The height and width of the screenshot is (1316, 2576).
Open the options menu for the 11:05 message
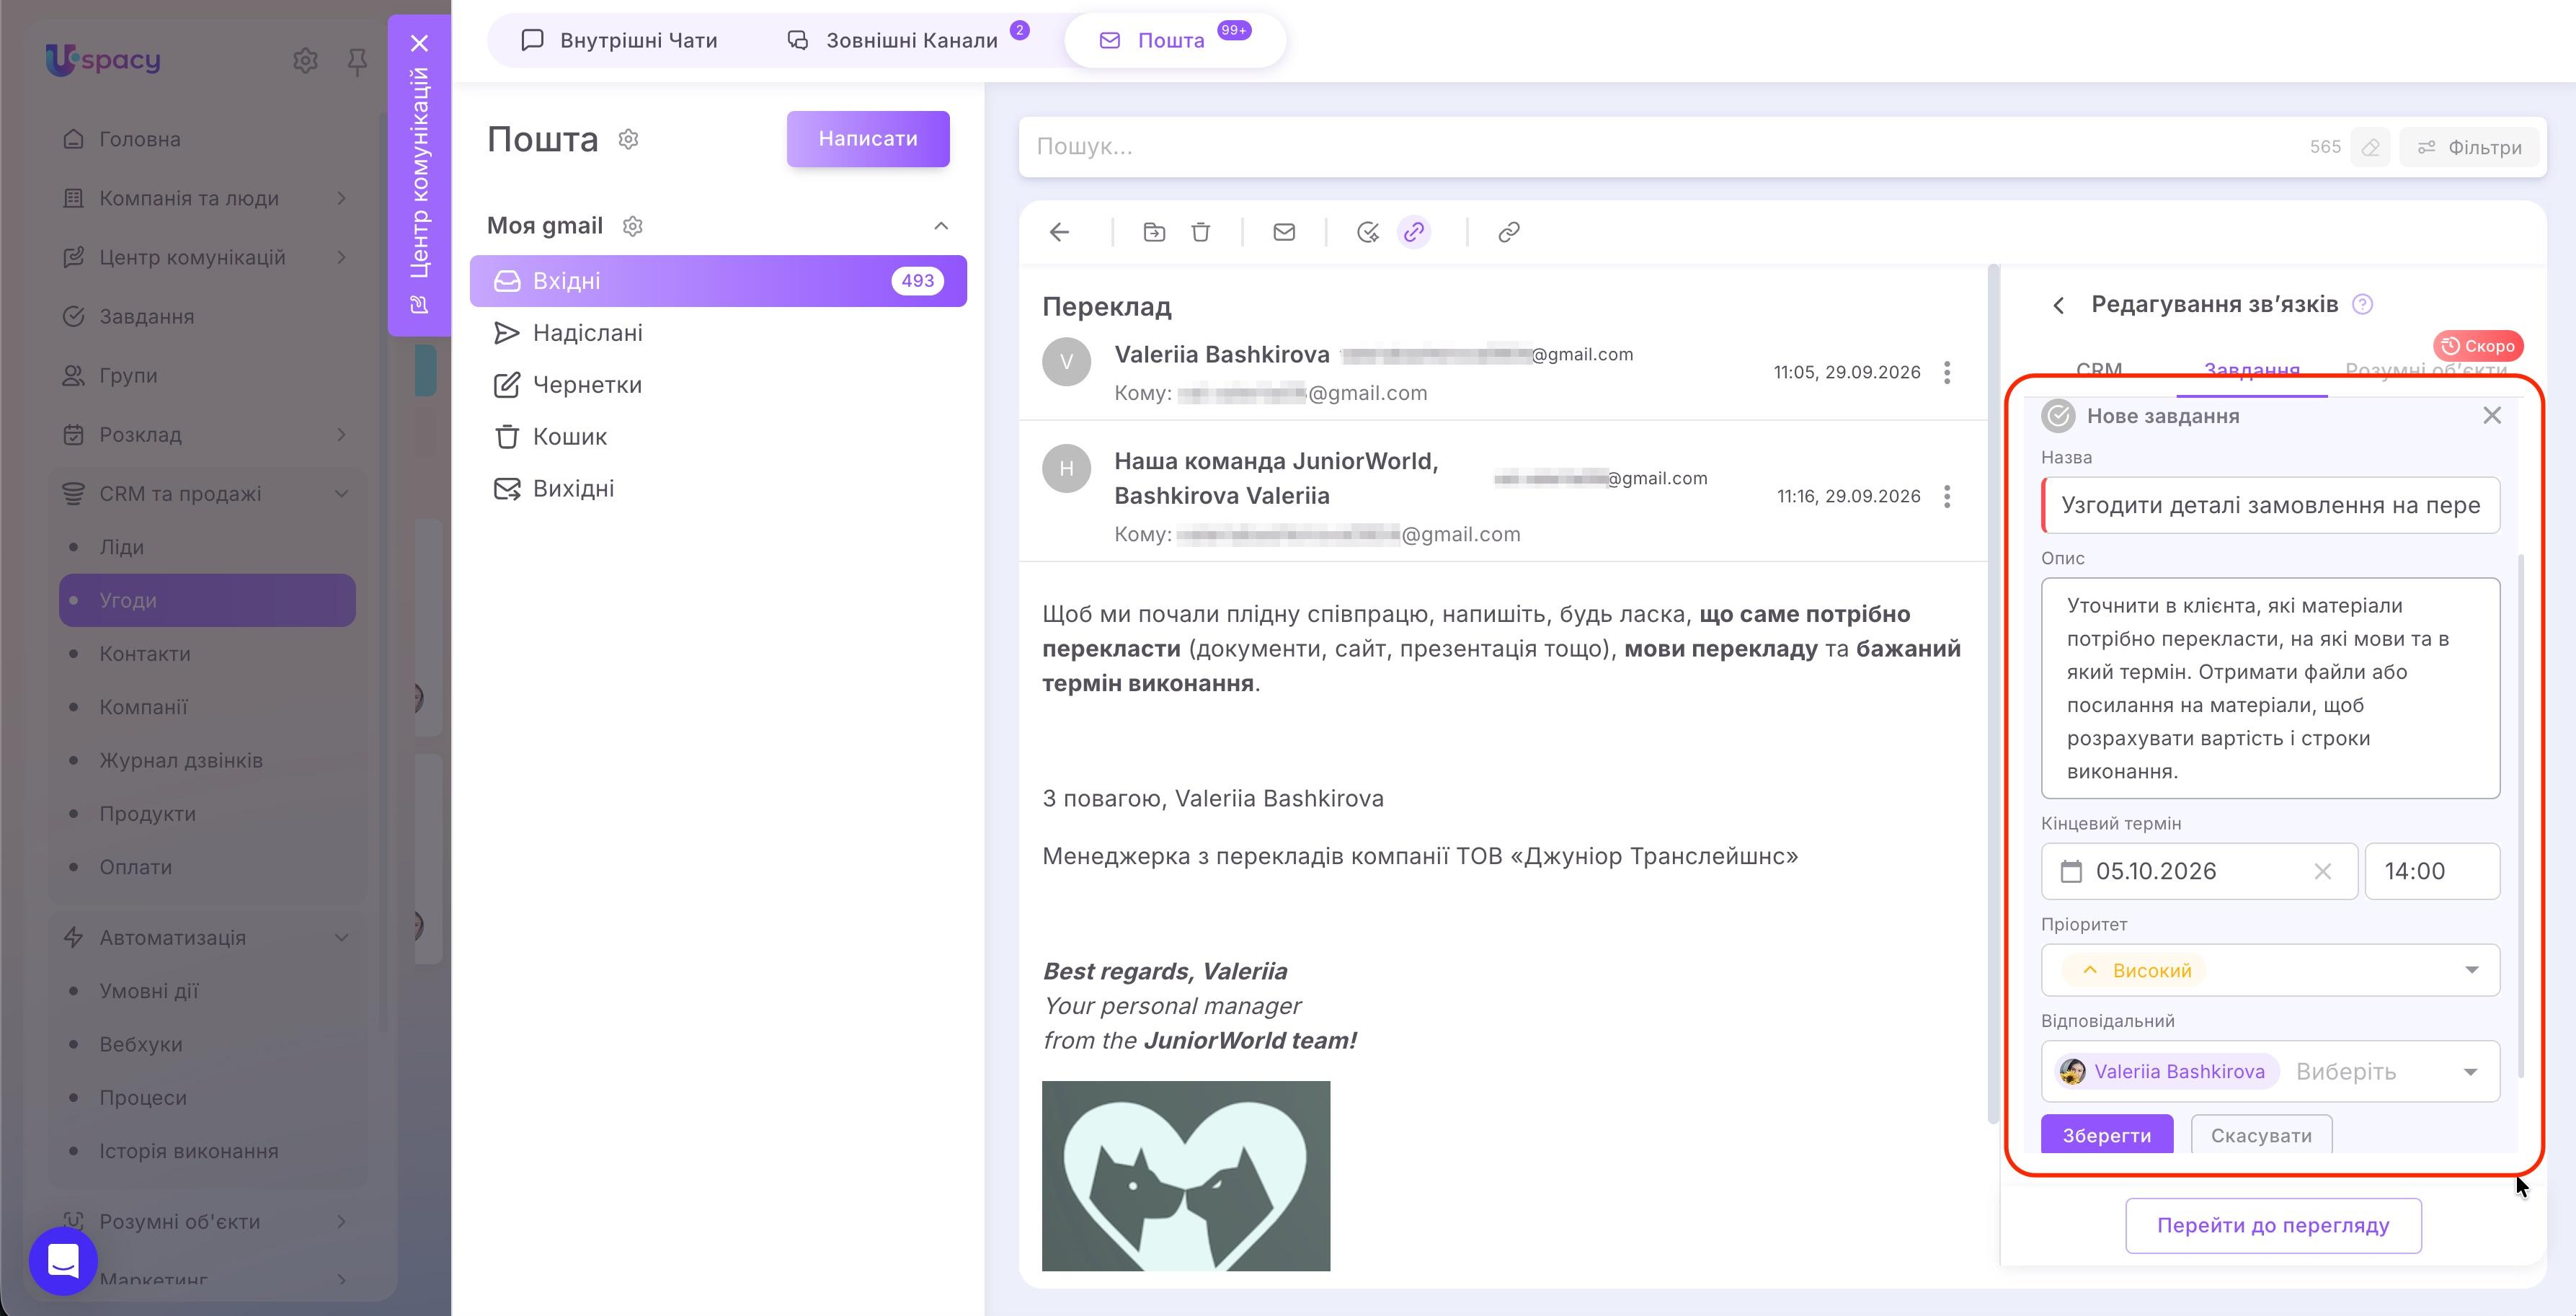click(1946, 373)
